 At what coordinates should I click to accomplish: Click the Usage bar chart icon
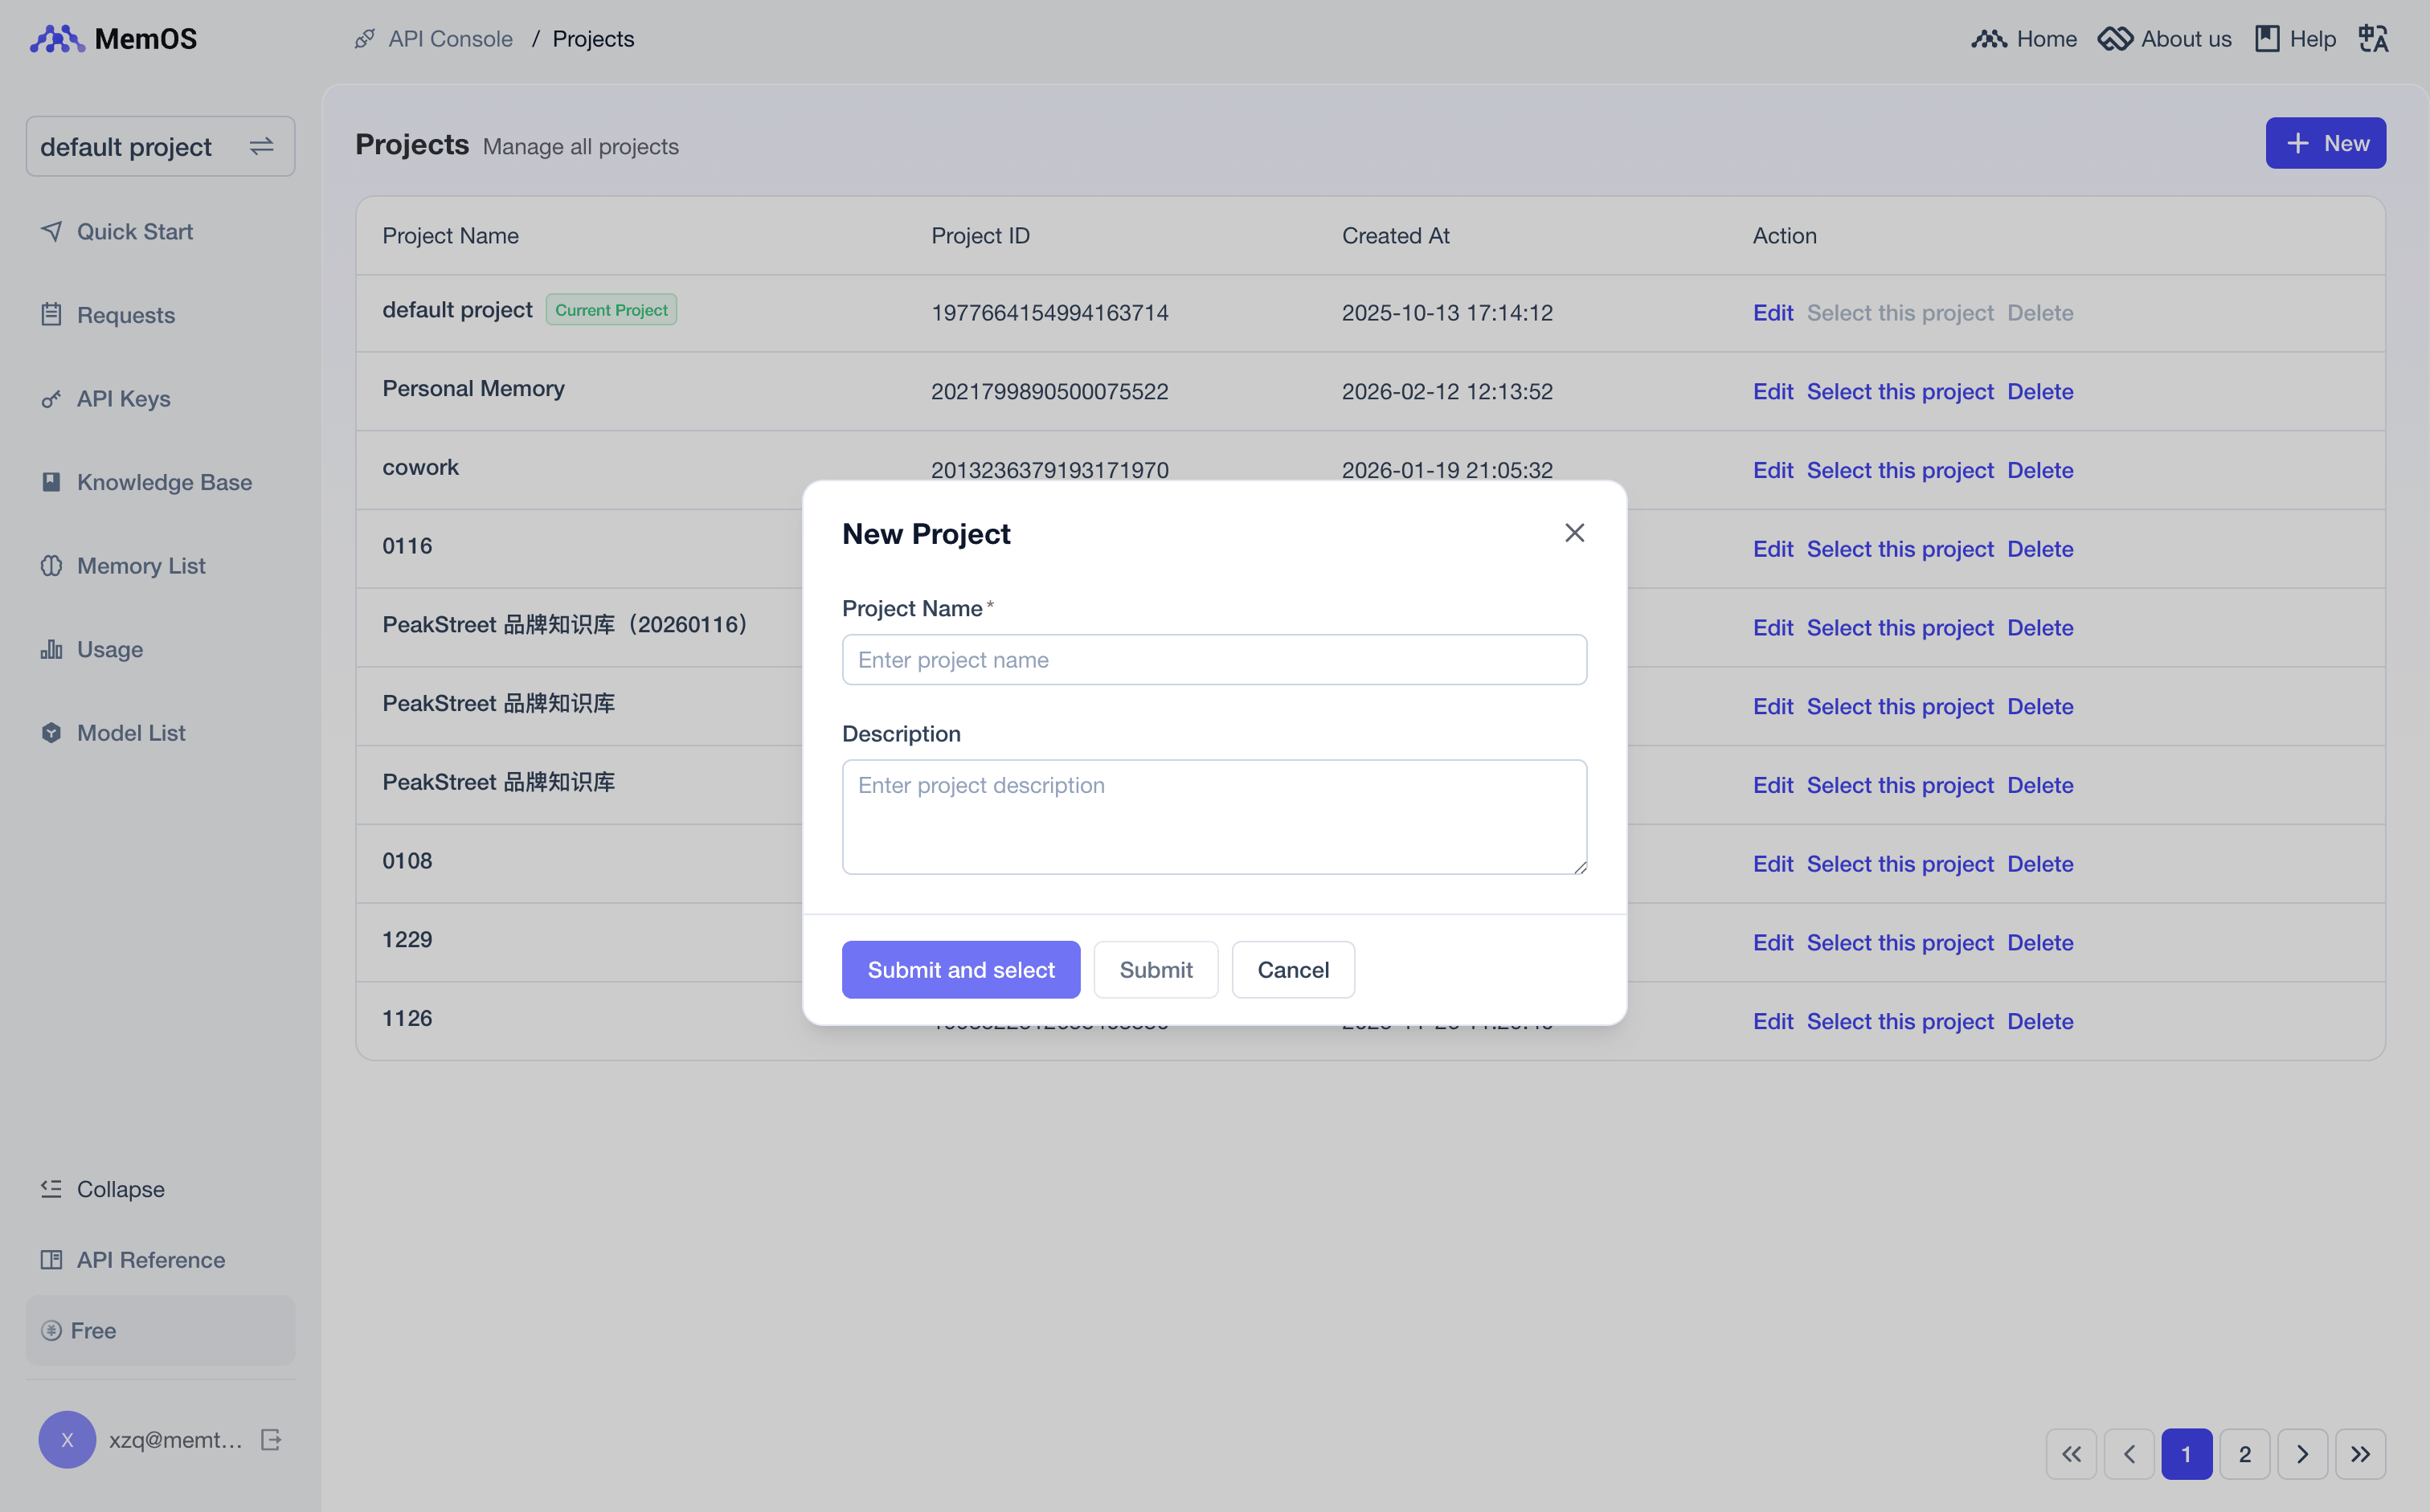(x=52, y=649)
